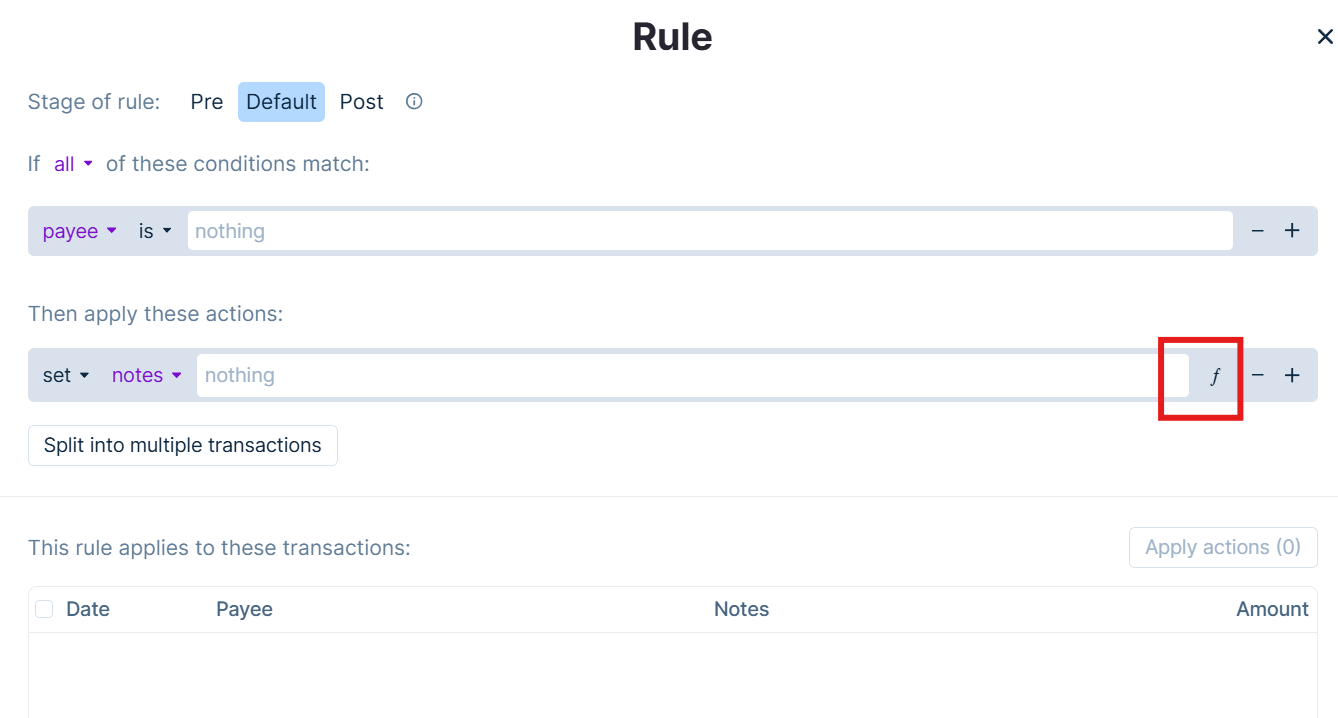Open the 'set' action dropdown
The height and width of the screenshot is (718, 1338).
coord(65,375)
